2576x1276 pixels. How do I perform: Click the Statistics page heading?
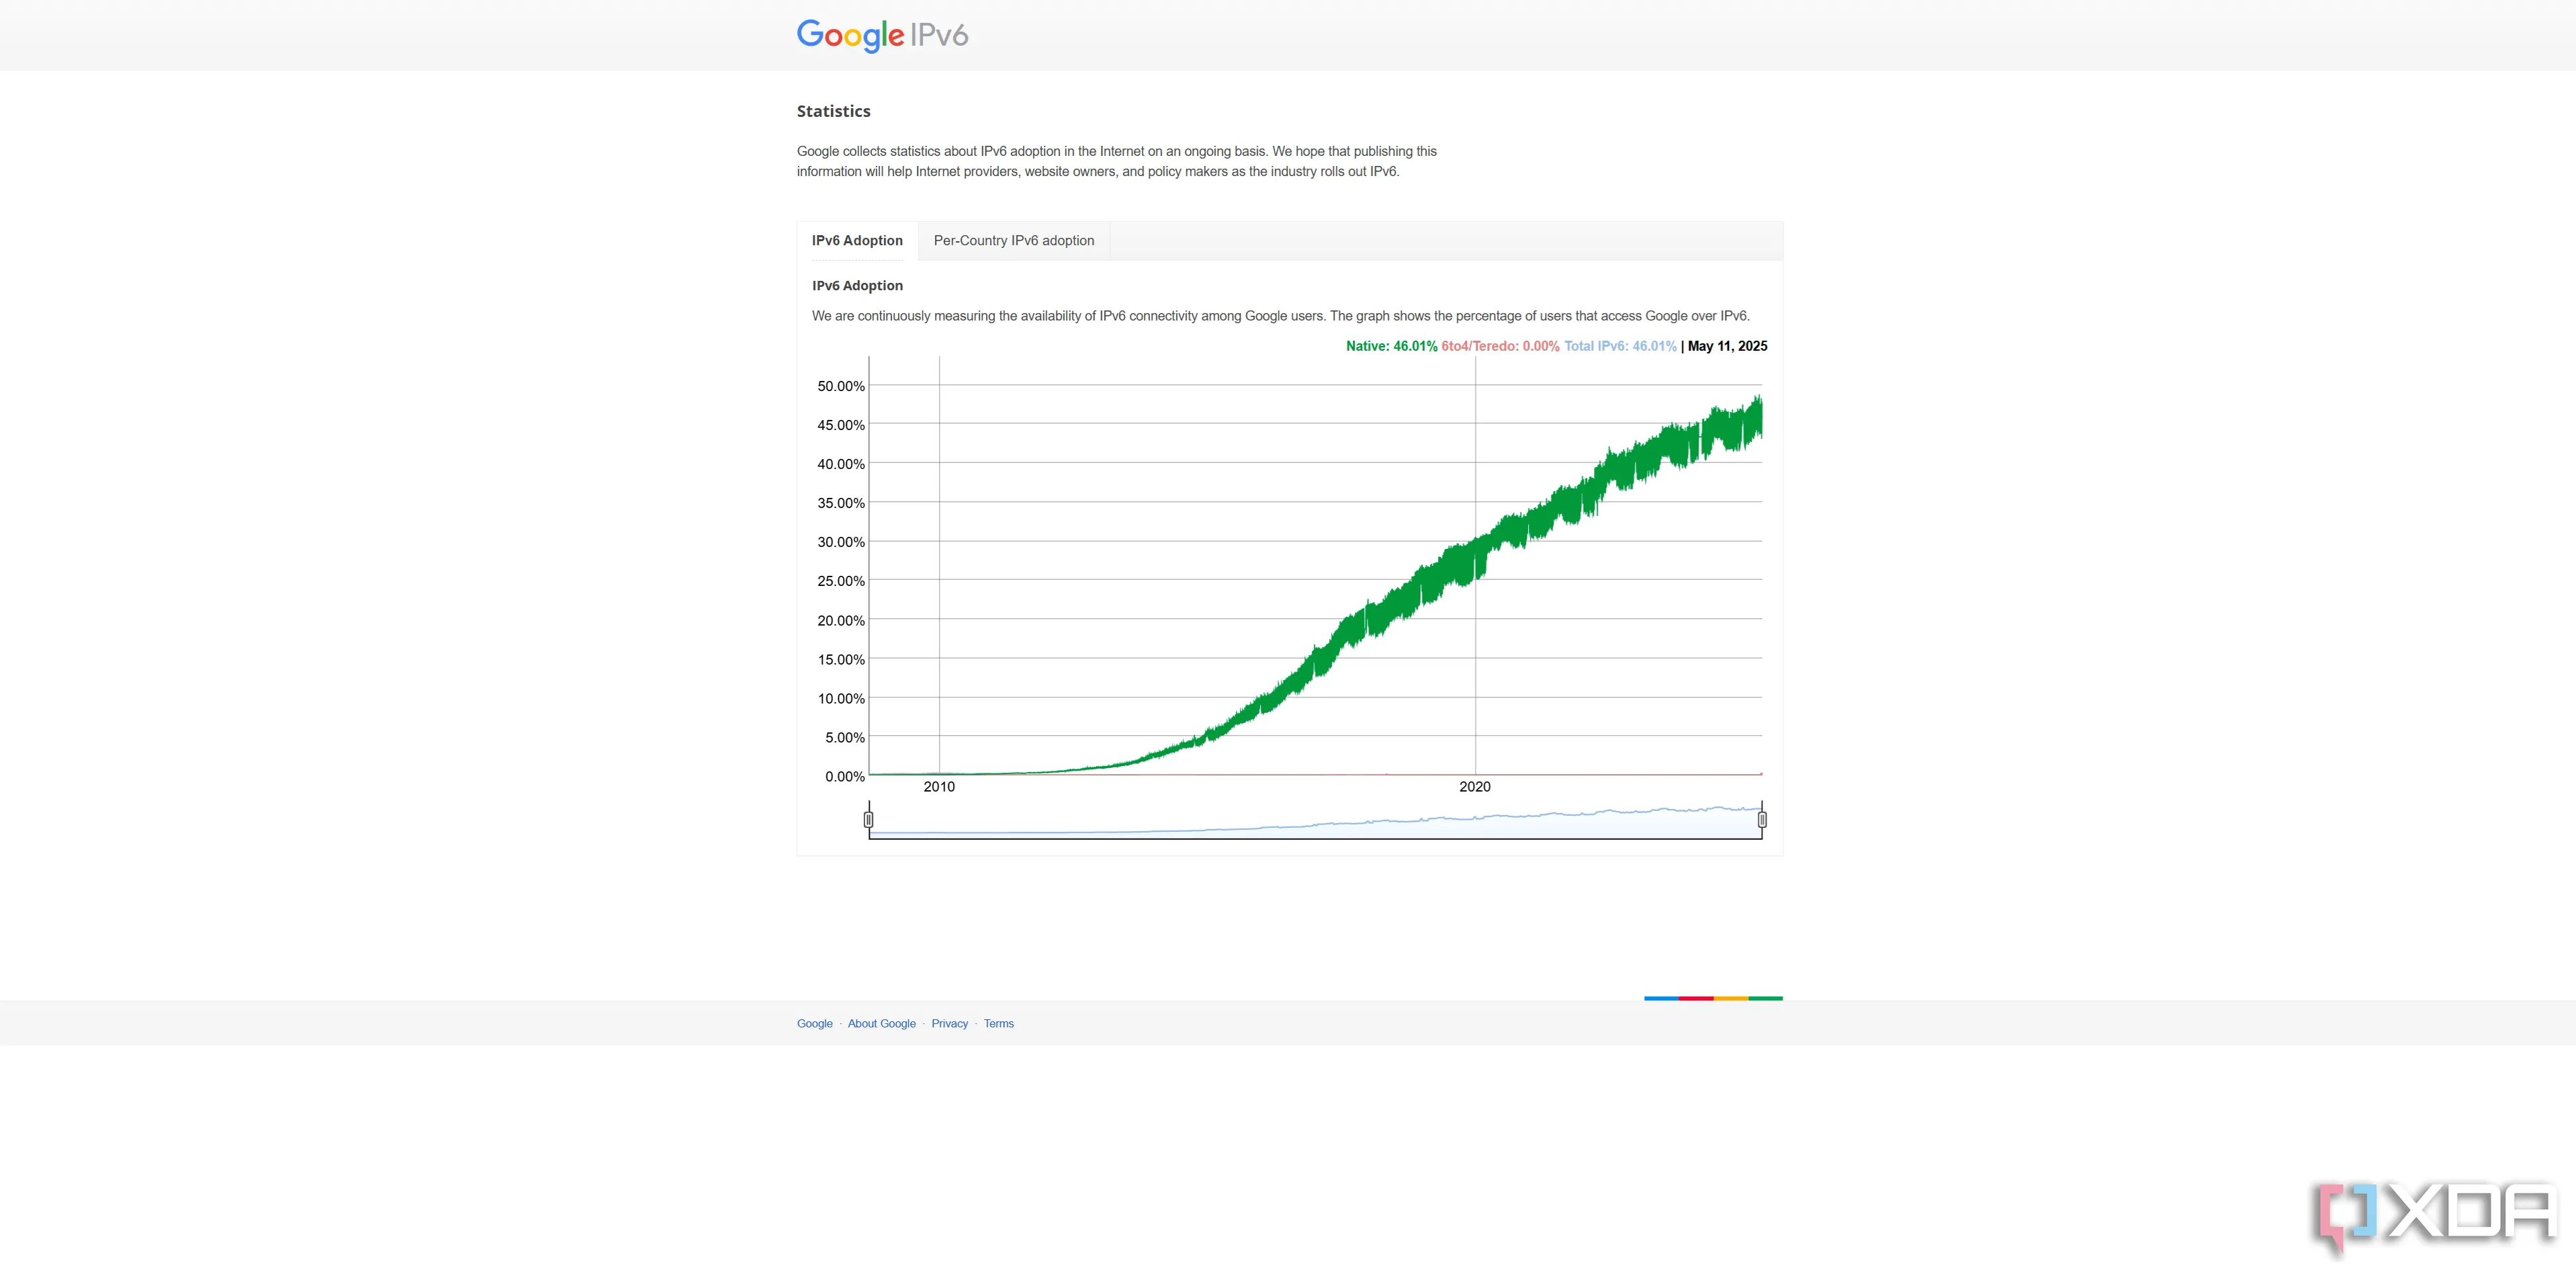point(833,111)
